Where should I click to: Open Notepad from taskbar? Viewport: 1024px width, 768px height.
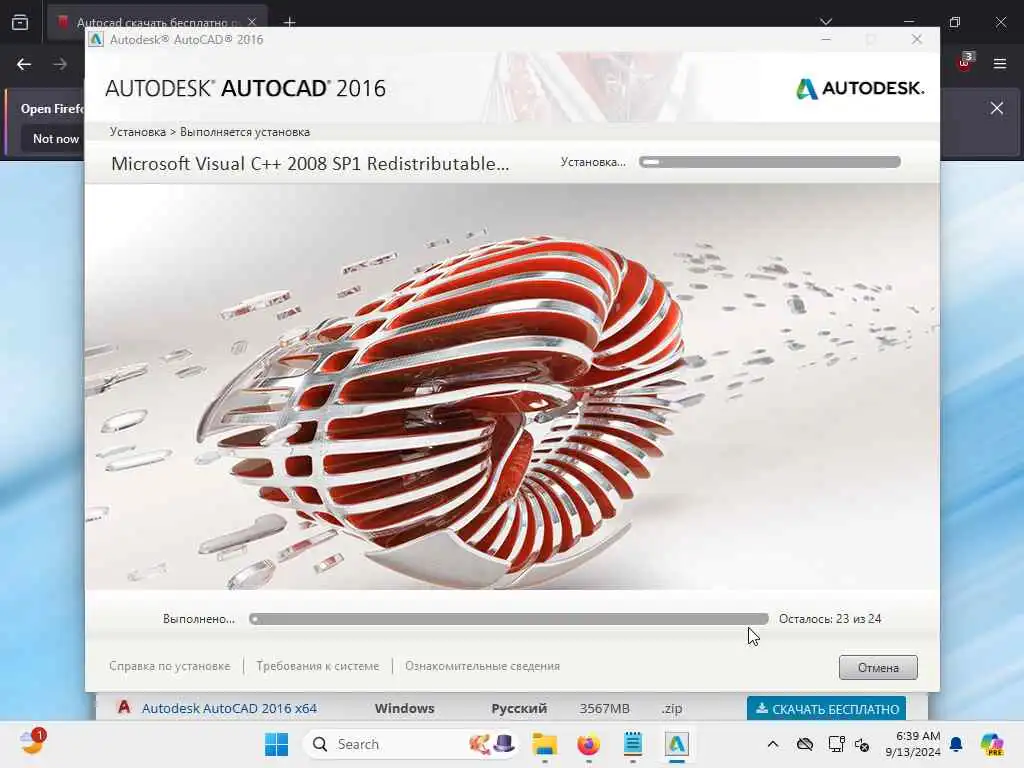coord(632,744)
